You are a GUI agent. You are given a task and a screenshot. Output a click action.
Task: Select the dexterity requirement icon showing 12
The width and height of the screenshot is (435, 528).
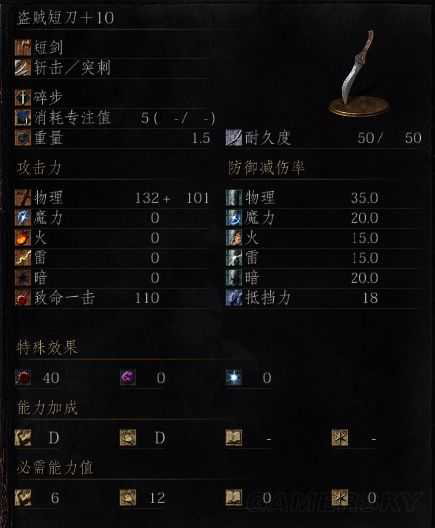click(128, 498)
